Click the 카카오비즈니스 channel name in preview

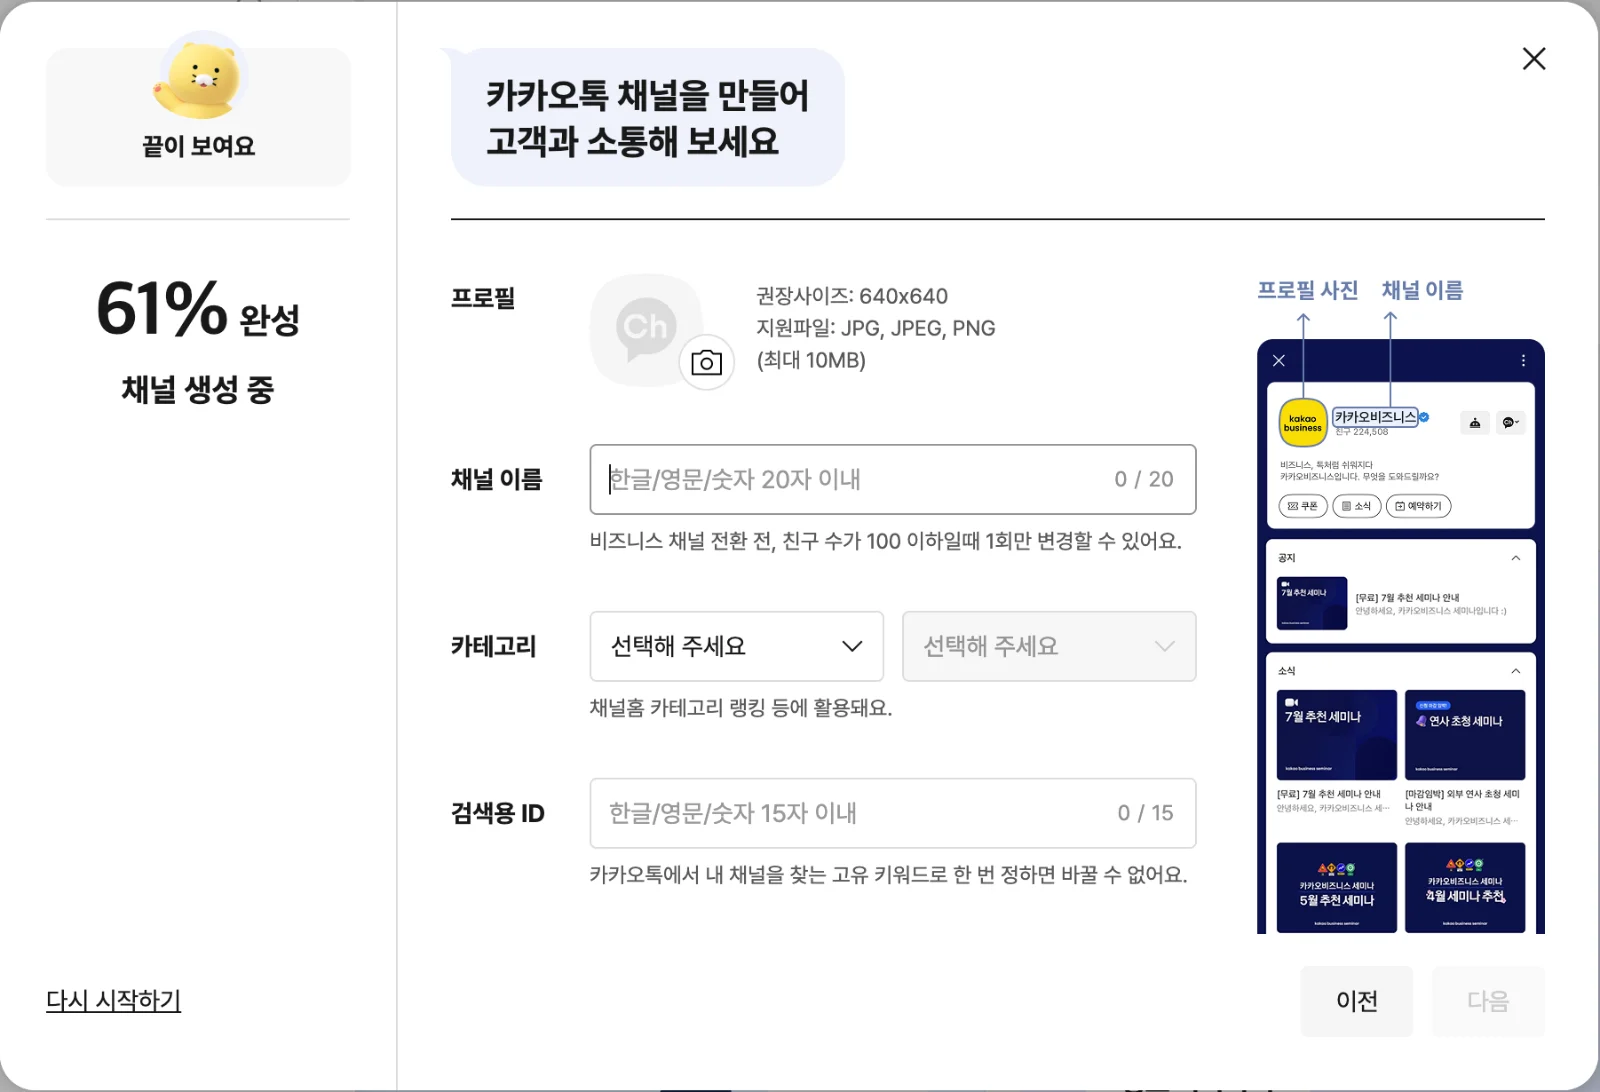1375,417
